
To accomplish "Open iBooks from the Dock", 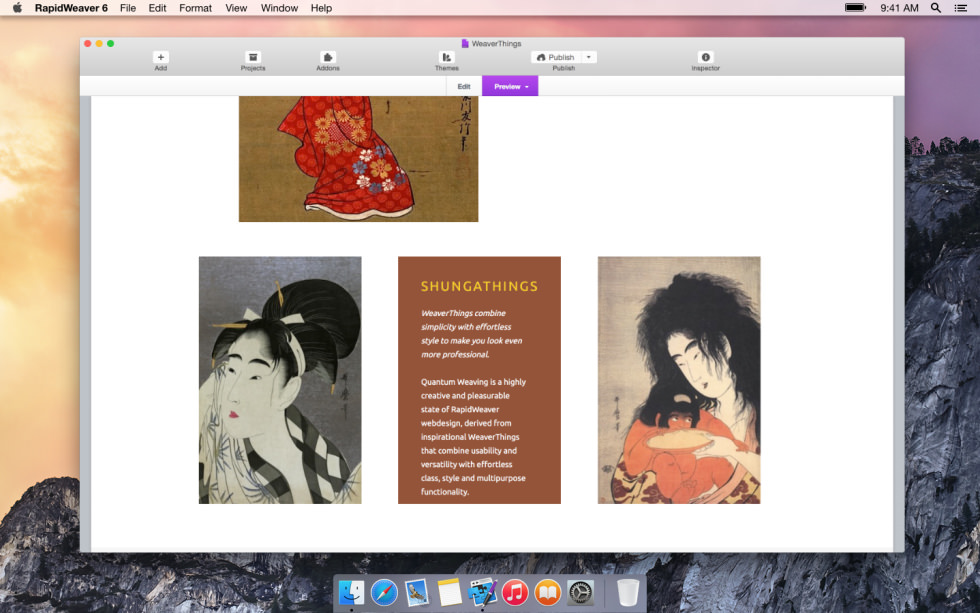I will point(548,592).
